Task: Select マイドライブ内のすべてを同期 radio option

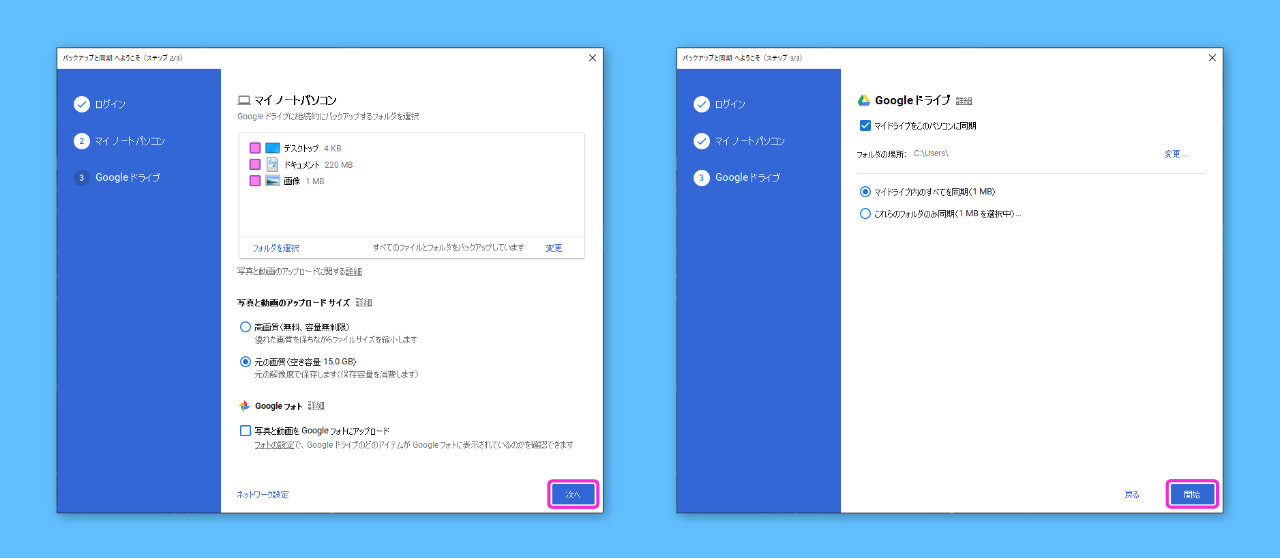Action: (x=865, y=191)
